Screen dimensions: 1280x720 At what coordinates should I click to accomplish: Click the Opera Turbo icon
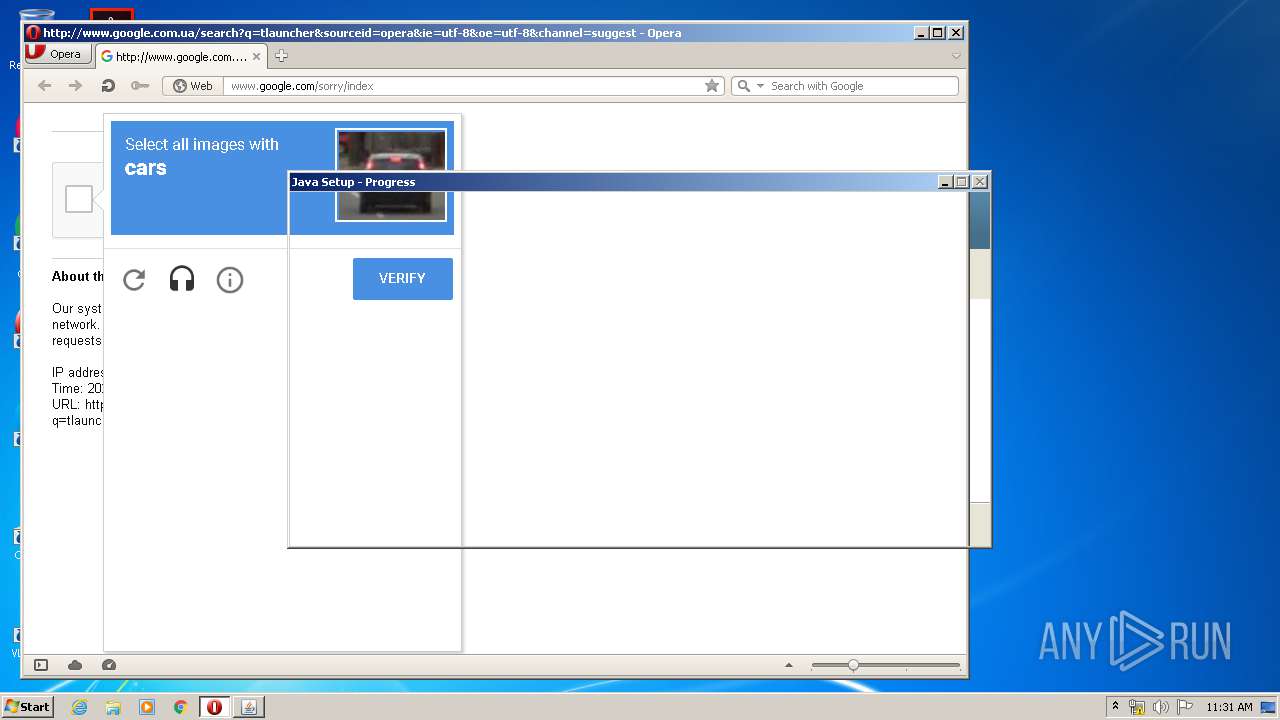[109, 665]
